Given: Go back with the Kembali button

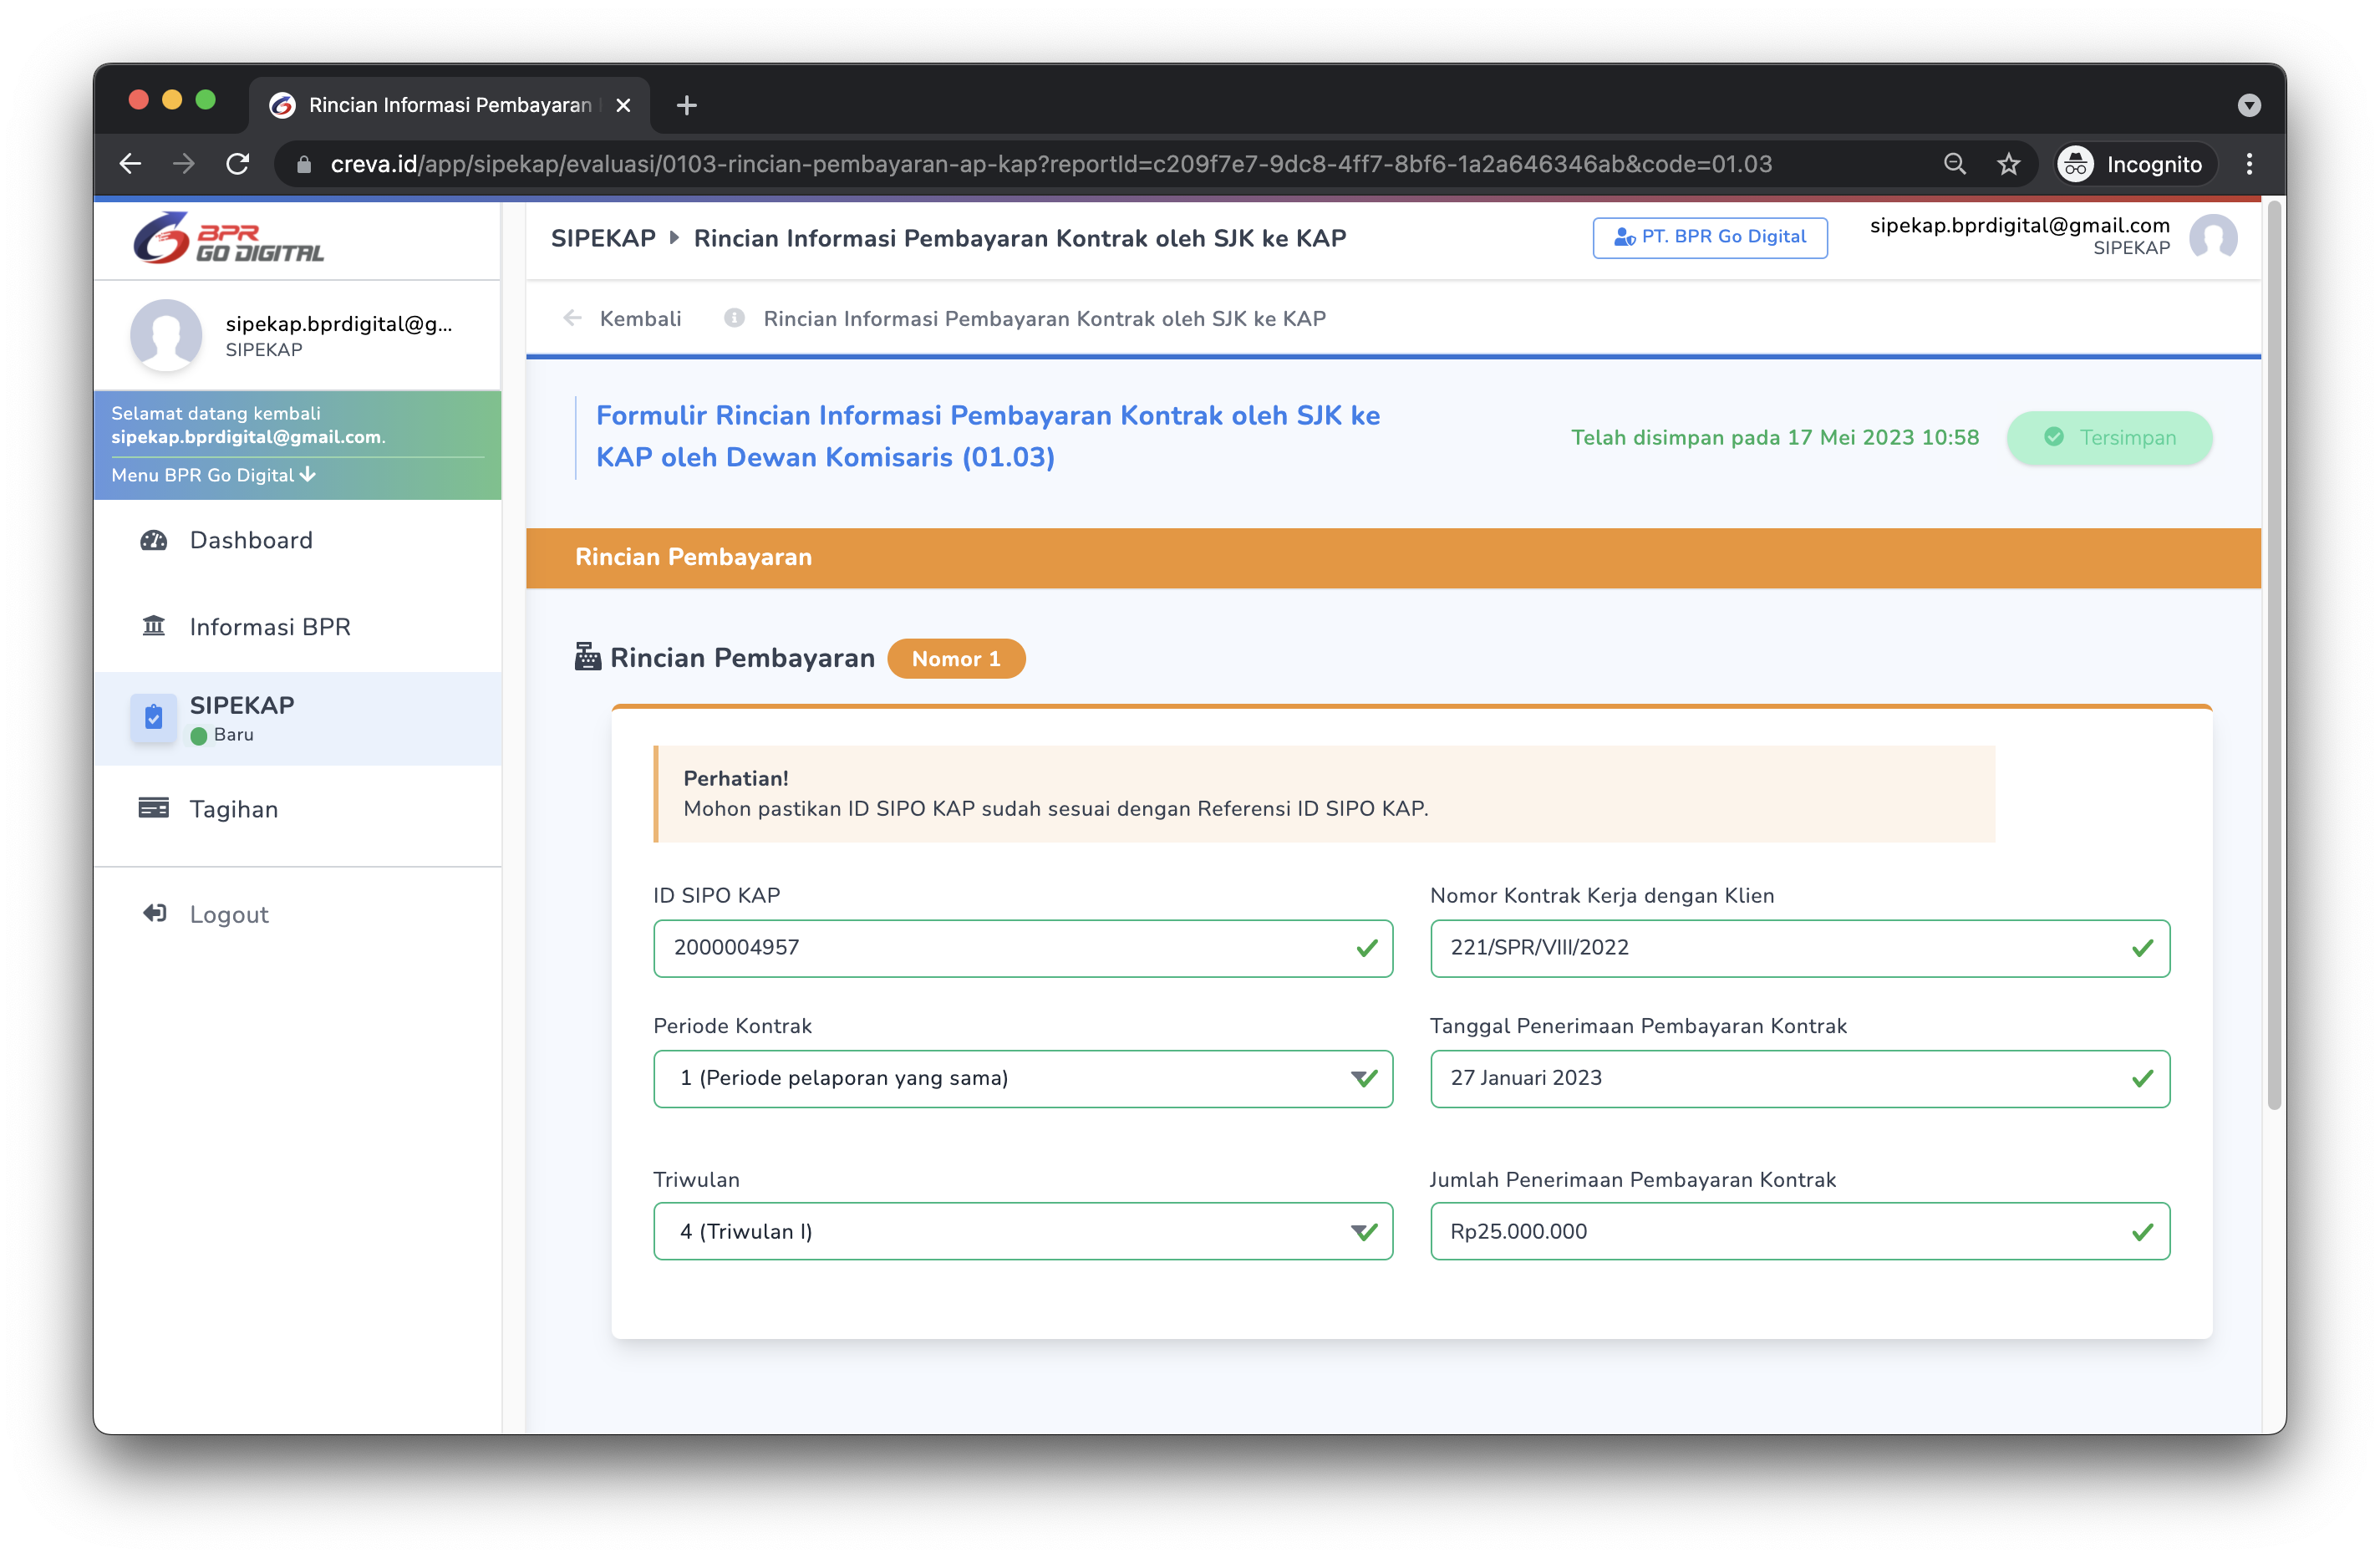Looking at the screenshot, I should pos(622,318).
